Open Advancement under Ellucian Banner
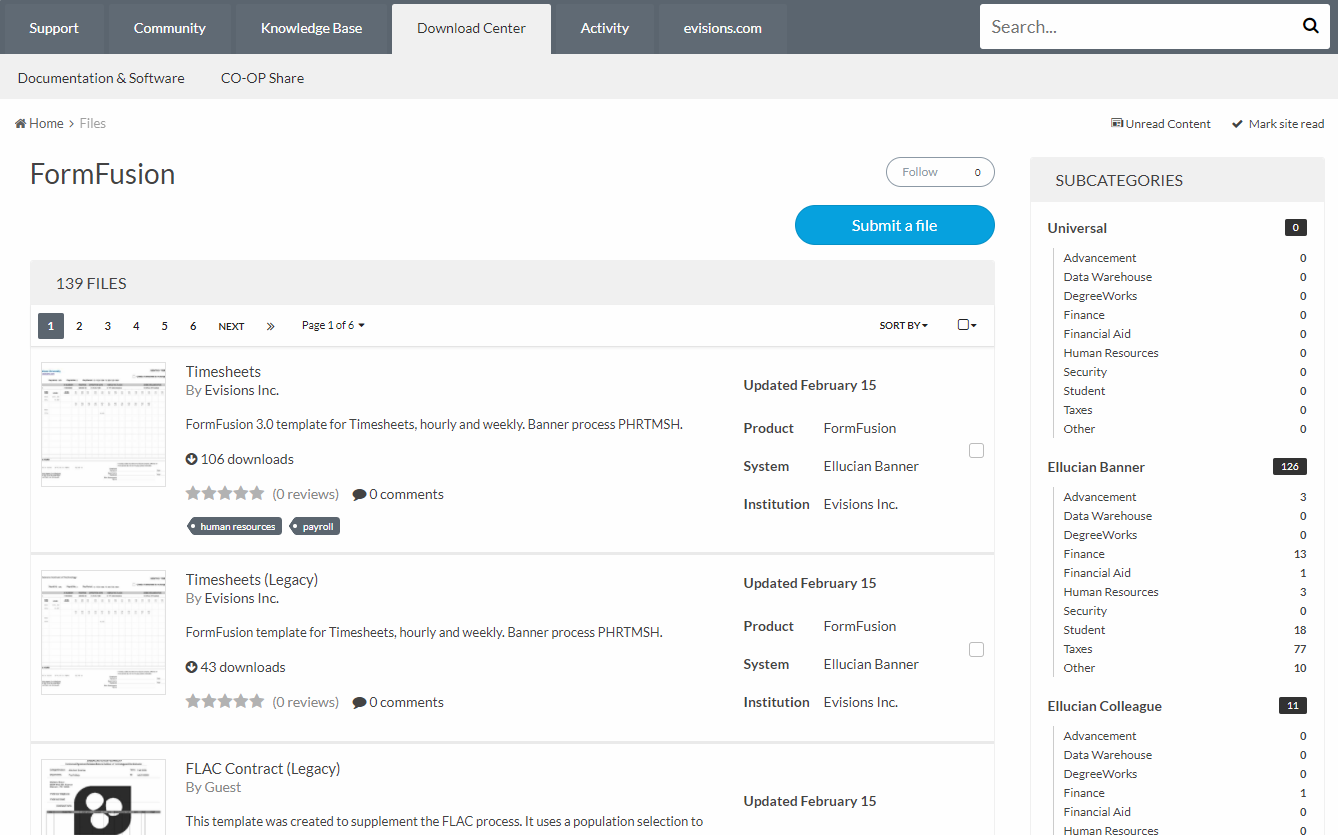 pos(1100,497)
